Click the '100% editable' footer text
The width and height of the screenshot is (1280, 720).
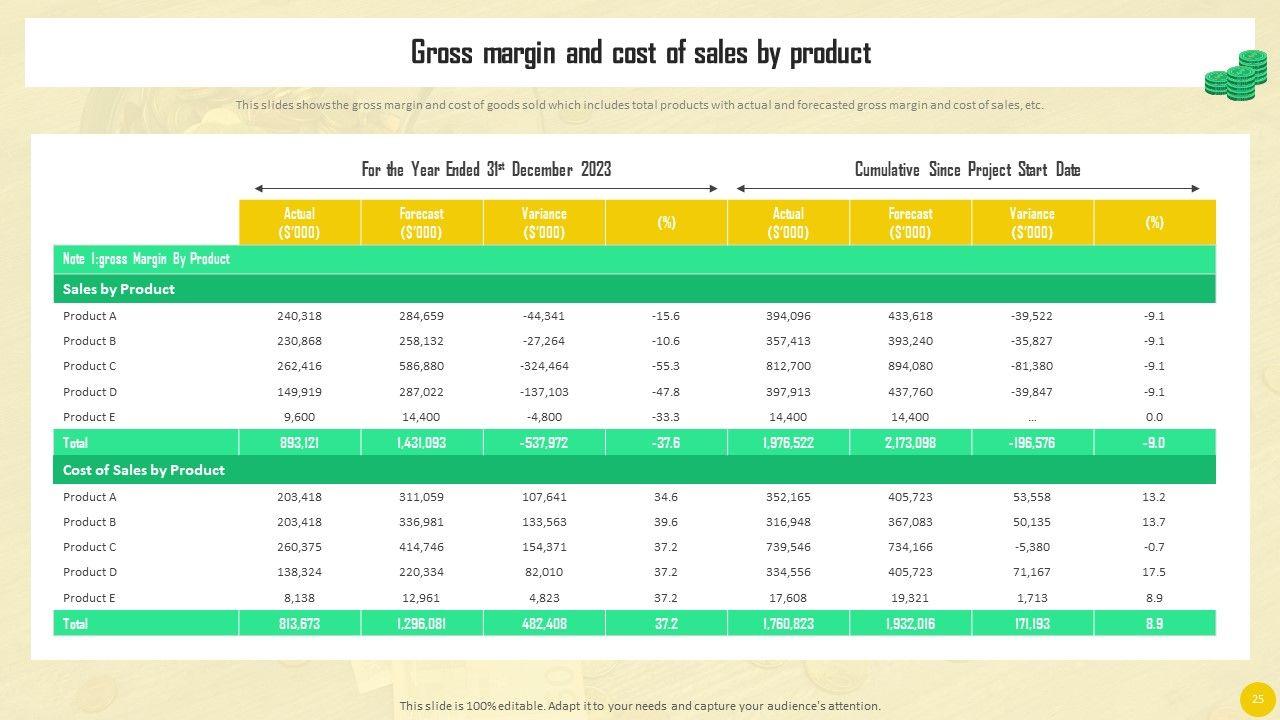pyautogui.click(x=640, y=706)
